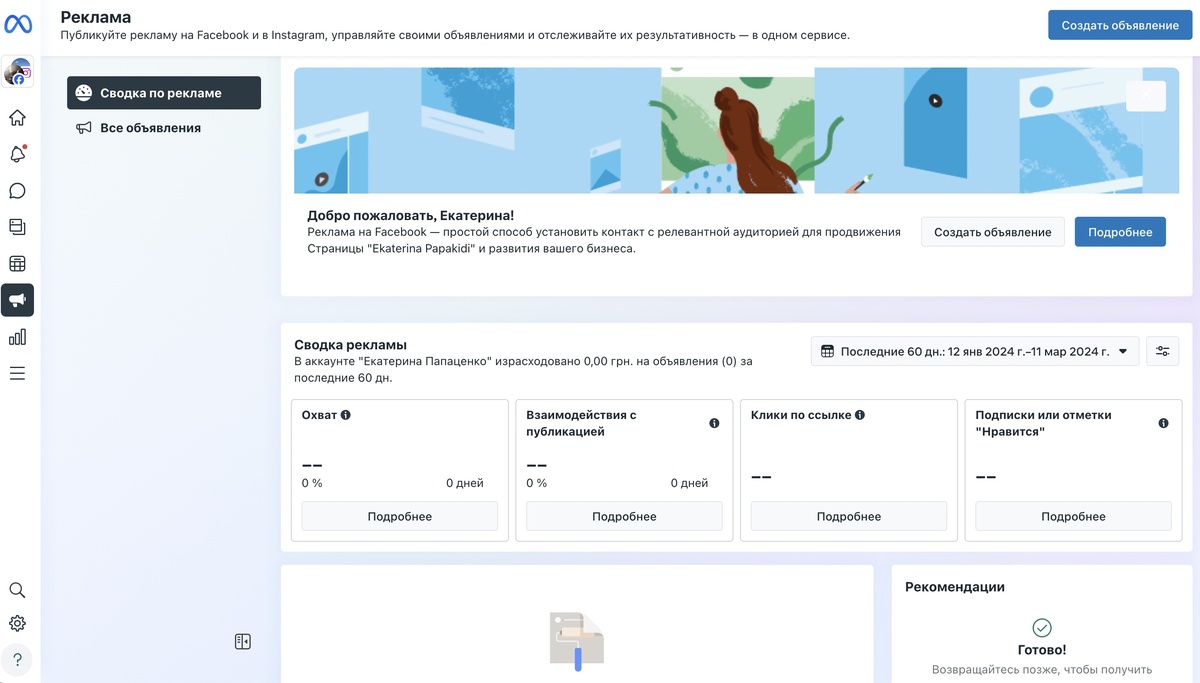Click info icon for Взаимодействия с публикацией
Viewport: 1200px width, 683px height.
coord(714,424)
